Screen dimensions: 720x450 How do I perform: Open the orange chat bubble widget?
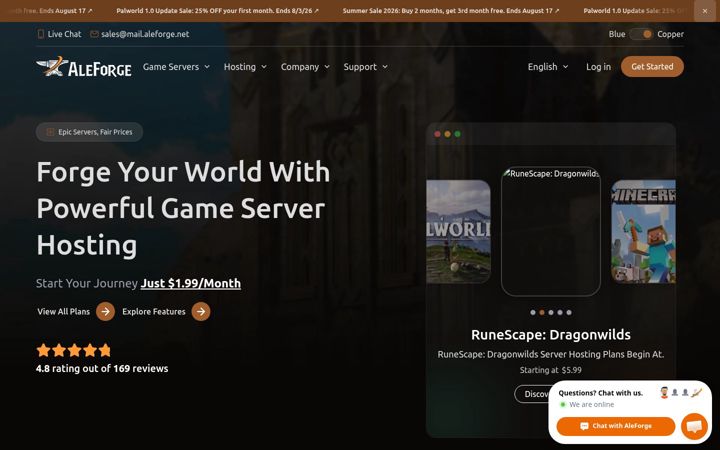[x=694, y=426]
